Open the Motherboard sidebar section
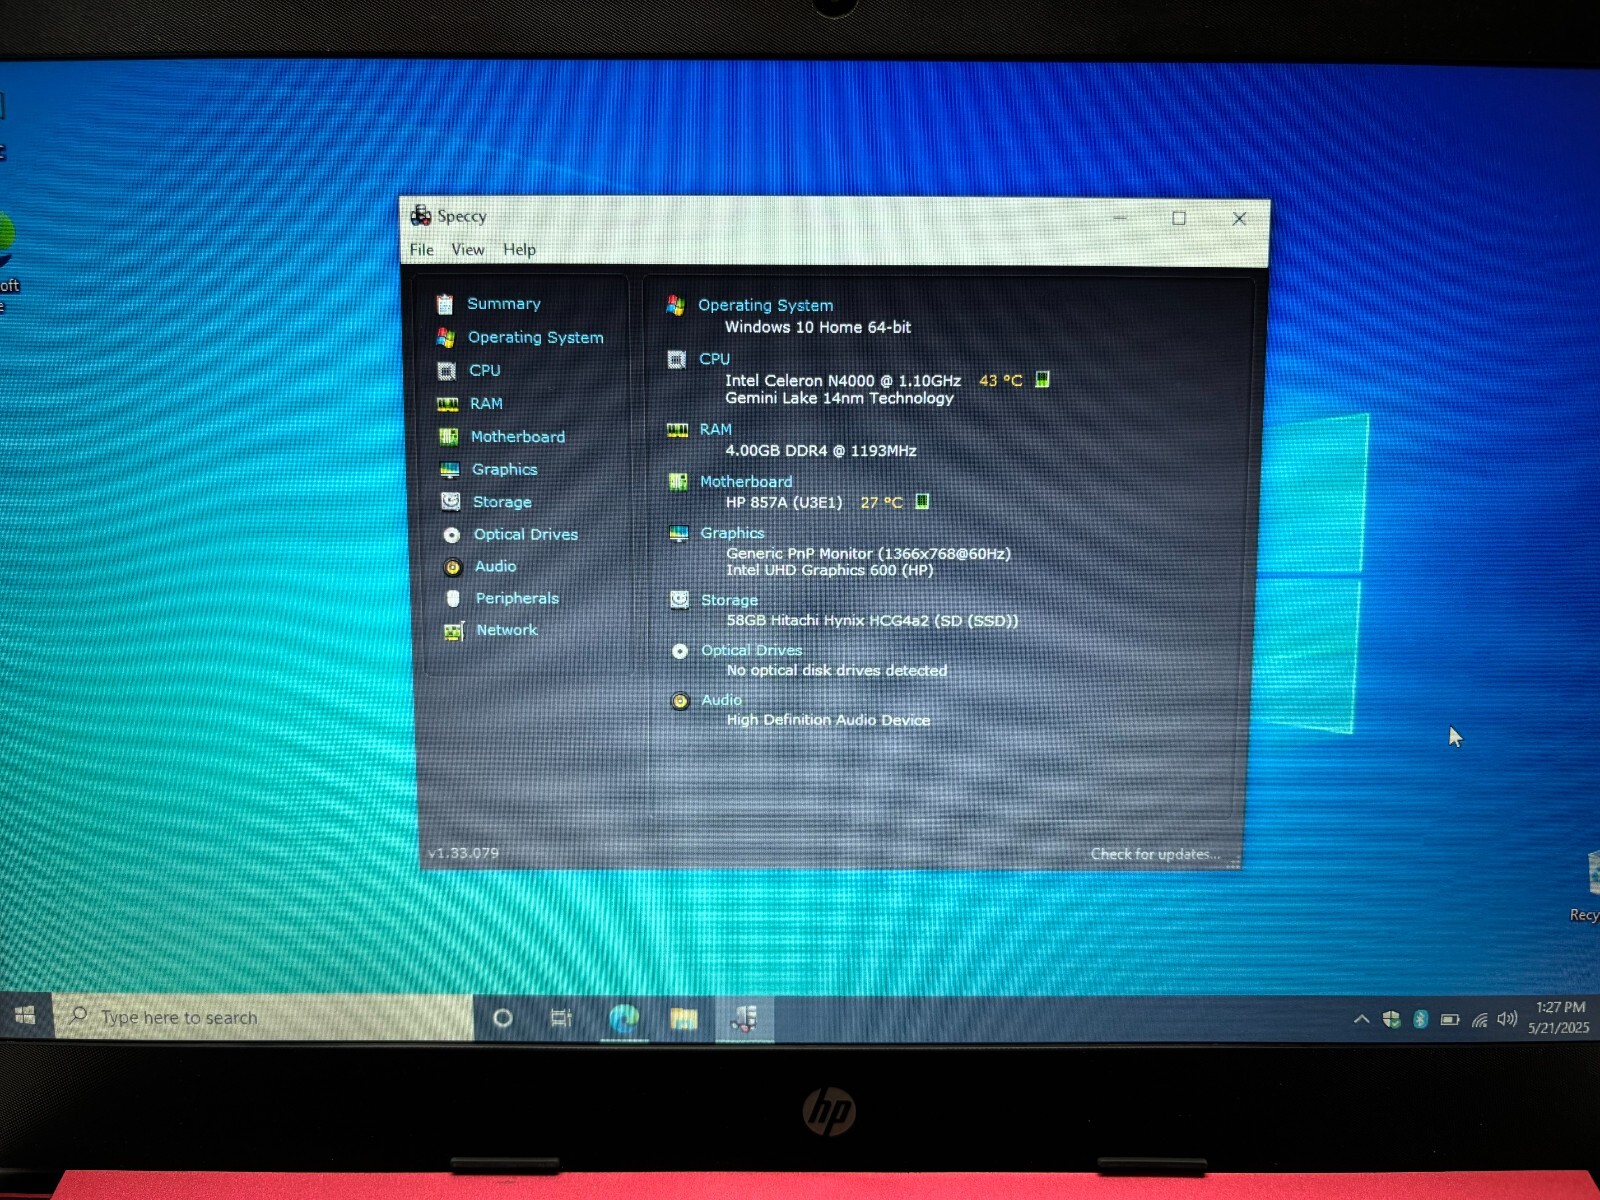 [x=517, y=436]
